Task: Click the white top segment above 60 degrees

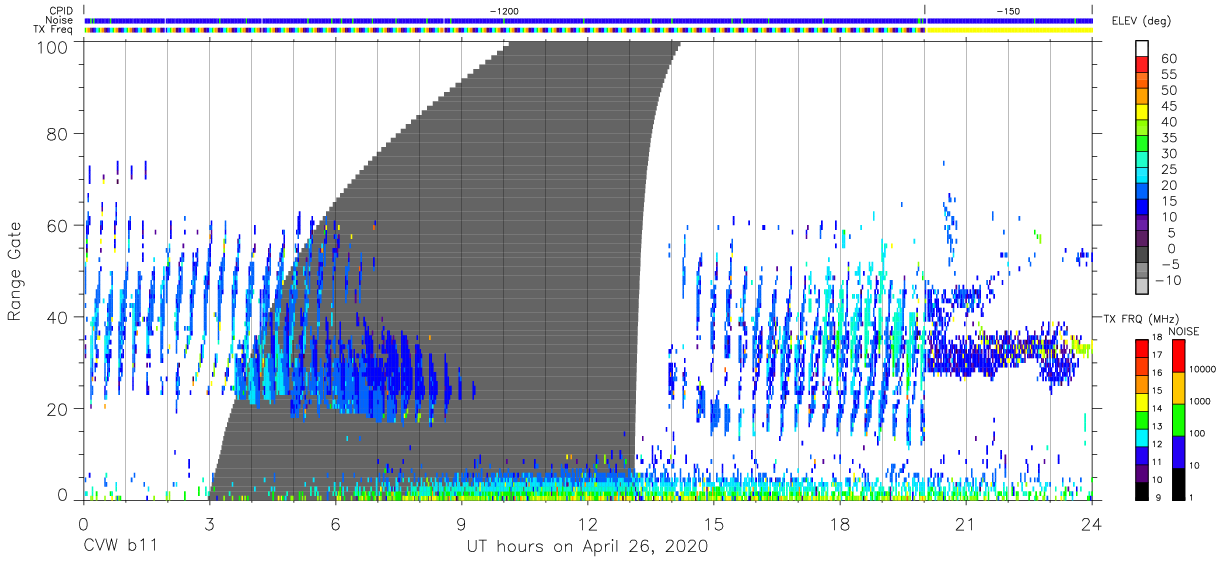Action: 1144,49
